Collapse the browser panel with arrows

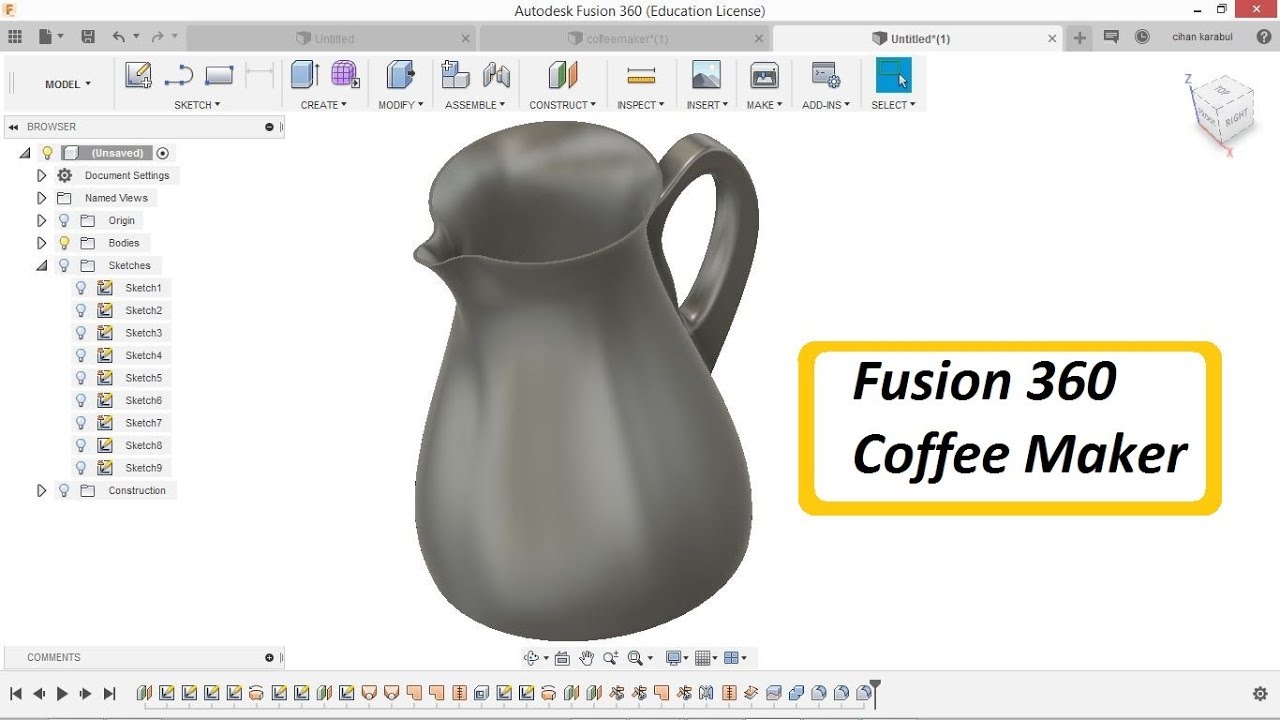pyautogui.click(x=14, y=127)
